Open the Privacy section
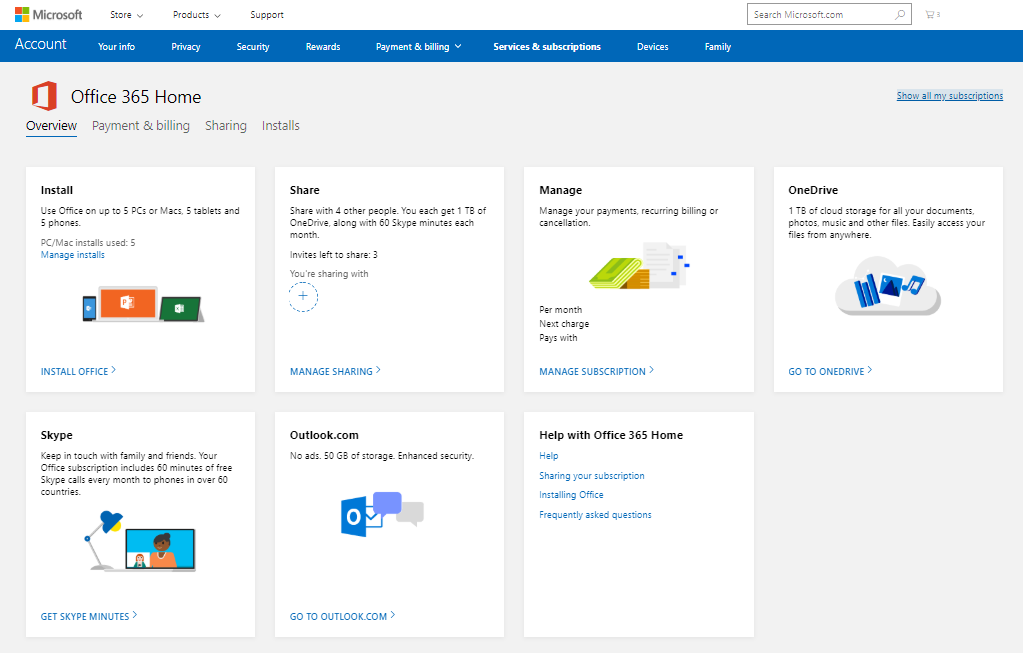The height and width of the screenshot is (653, 1023). coord(186,46)
